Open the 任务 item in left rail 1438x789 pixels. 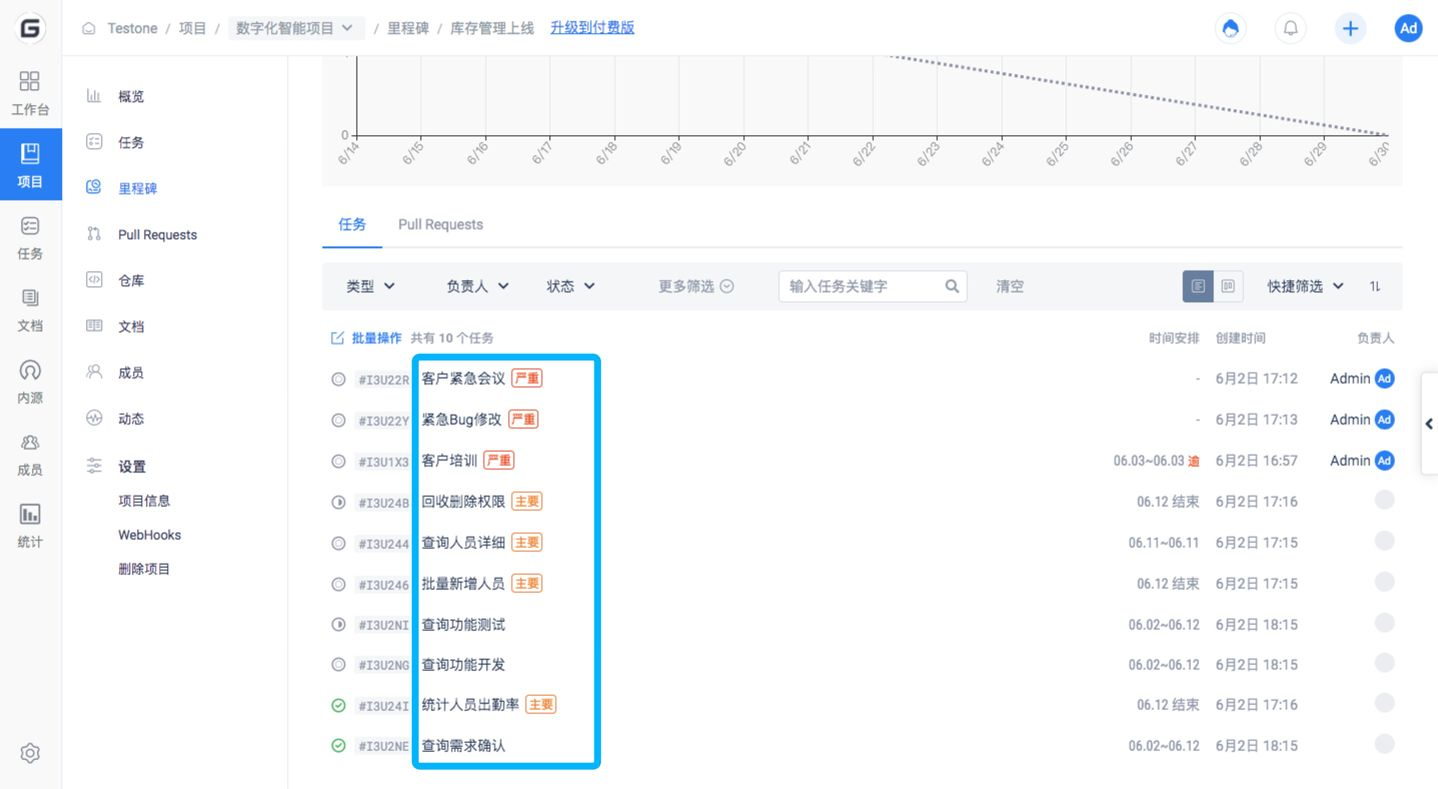click(x=30, y=237)
